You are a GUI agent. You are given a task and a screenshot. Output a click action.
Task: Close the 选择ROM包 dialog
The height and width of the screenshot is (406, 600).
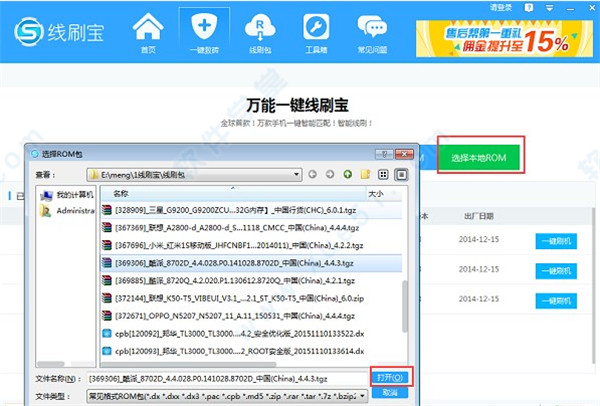point(404,154)
